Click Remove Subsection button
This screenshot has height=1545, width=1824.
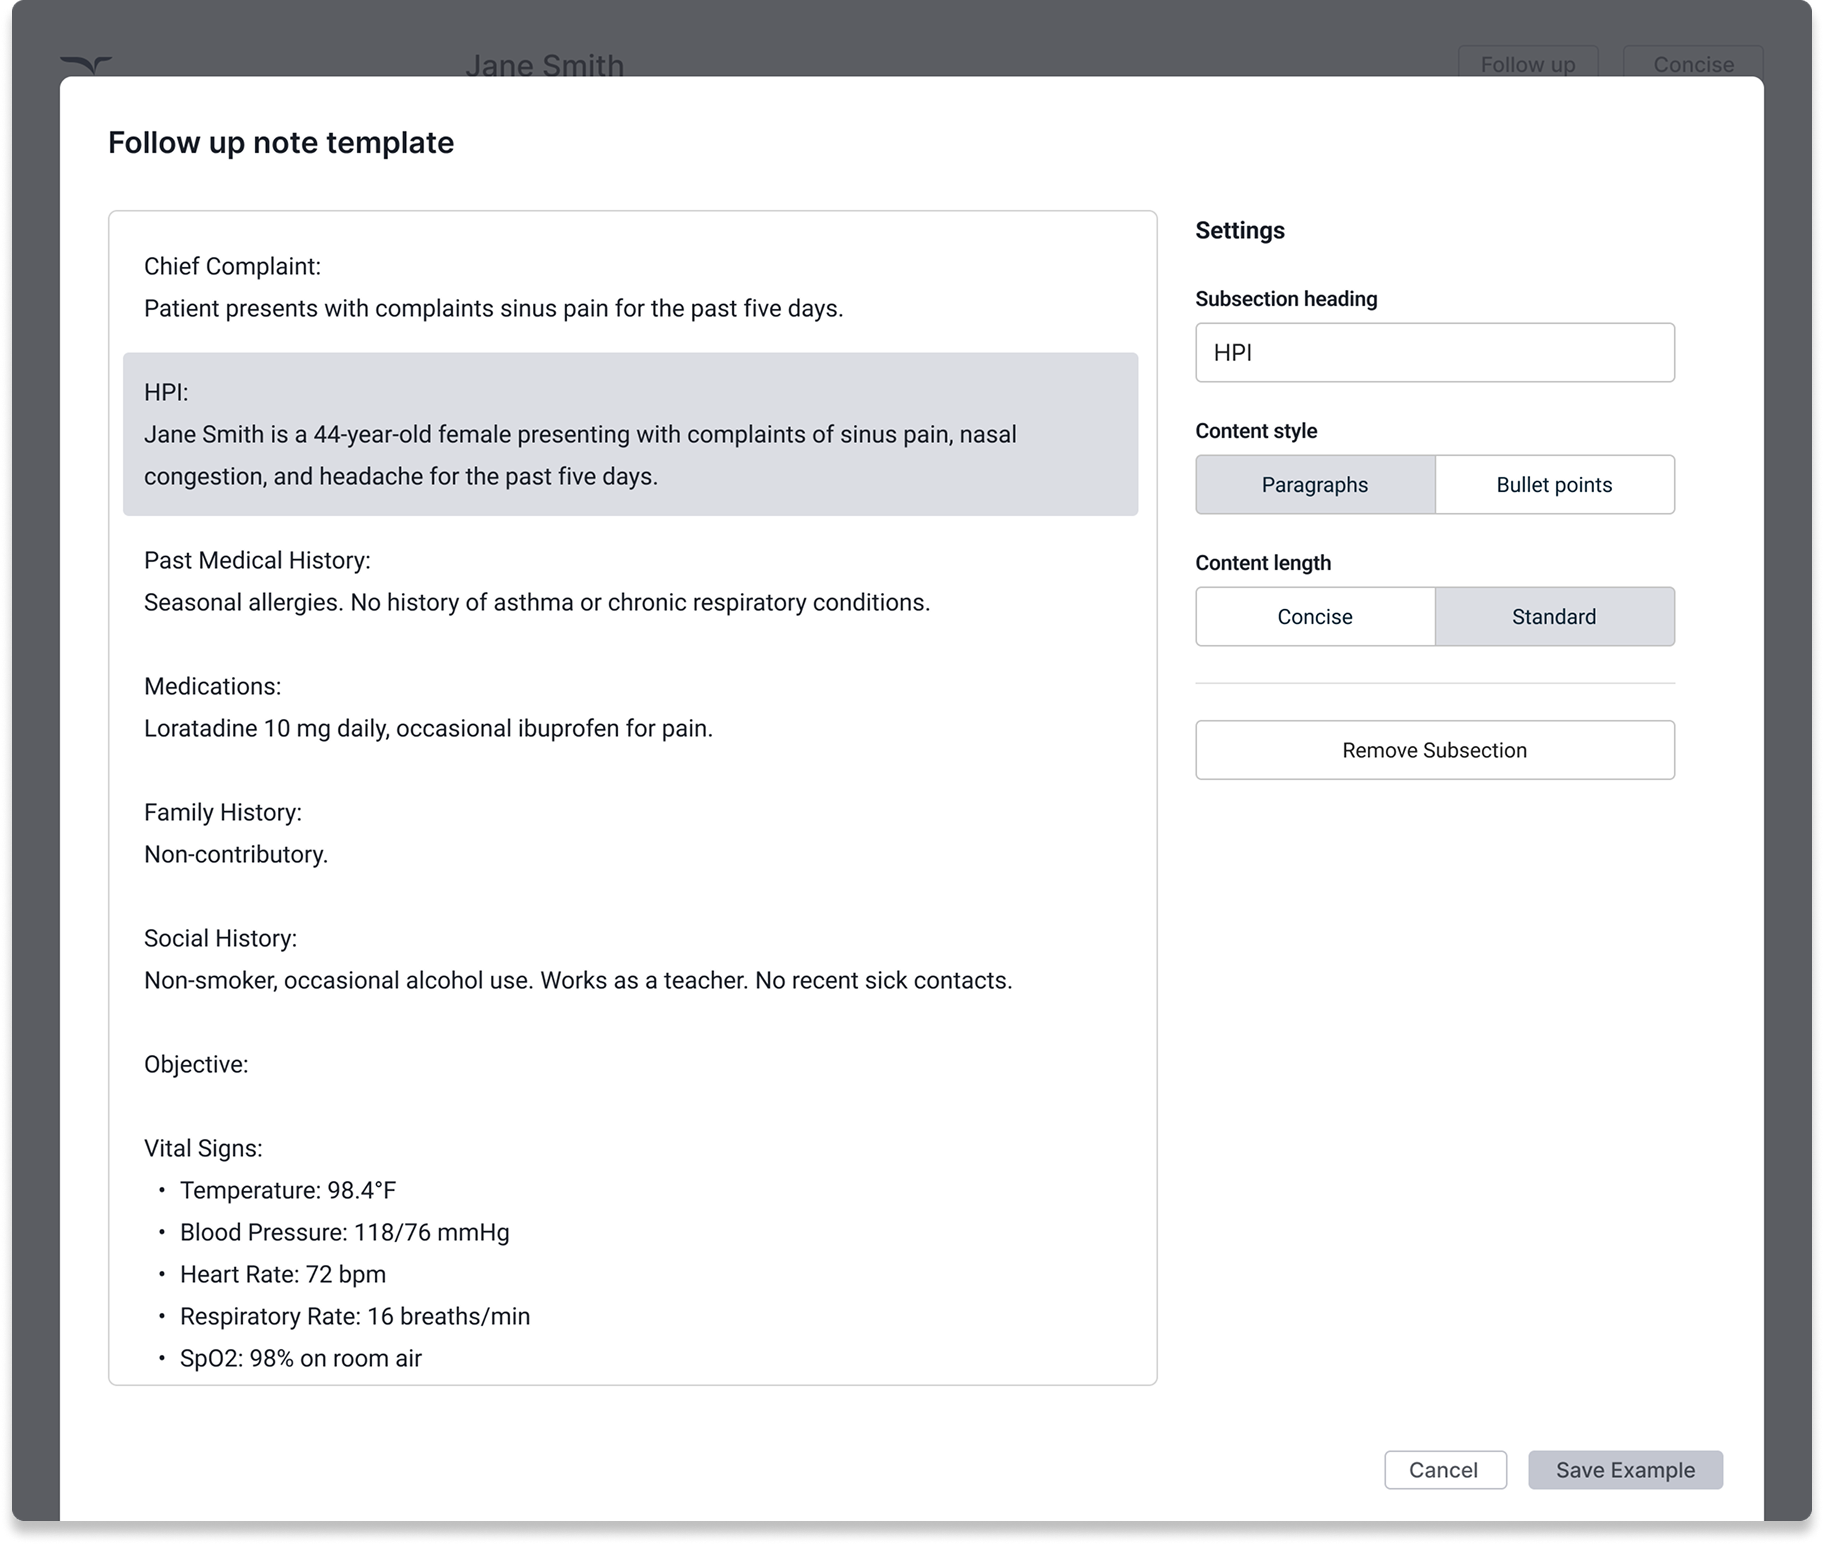coord(1435,750)
